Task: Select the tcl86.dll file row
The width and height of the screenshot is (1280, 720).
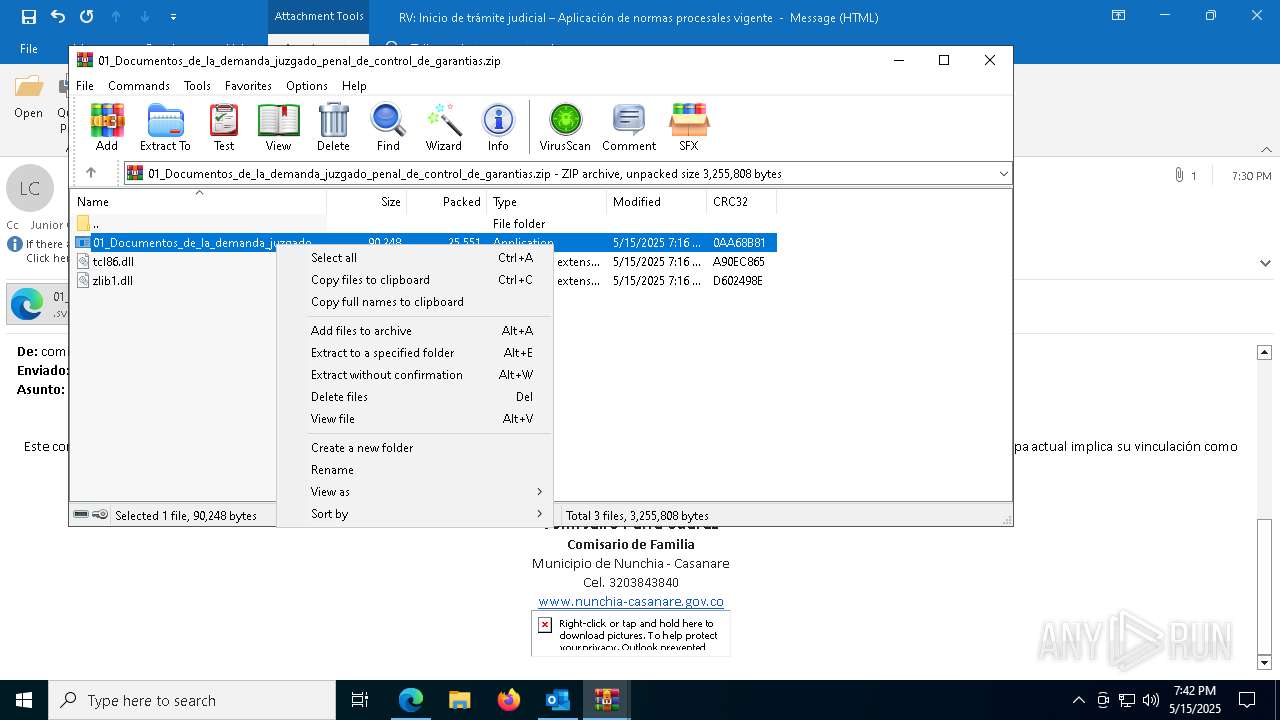Action: coord(113,262)
